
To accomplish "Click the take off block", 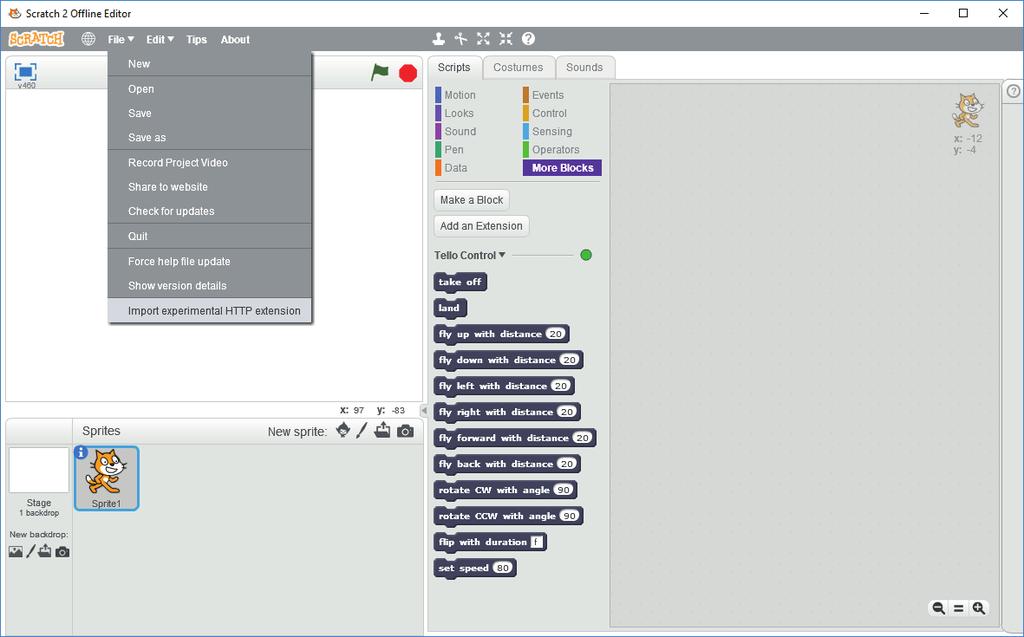I will pyautogui.click(x=460, y=282).
